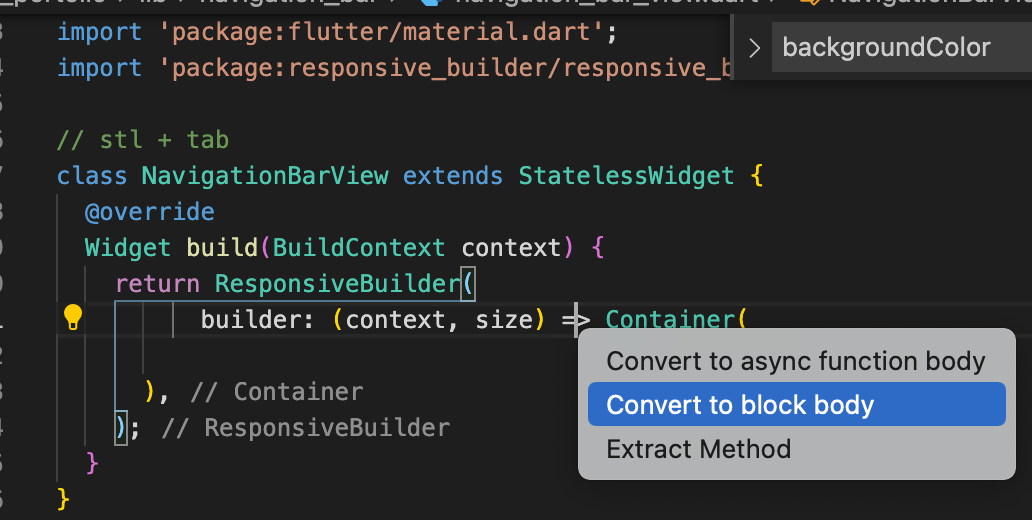Click the '// ResponsiveBuilder' closing label

[x=305, y=428]
